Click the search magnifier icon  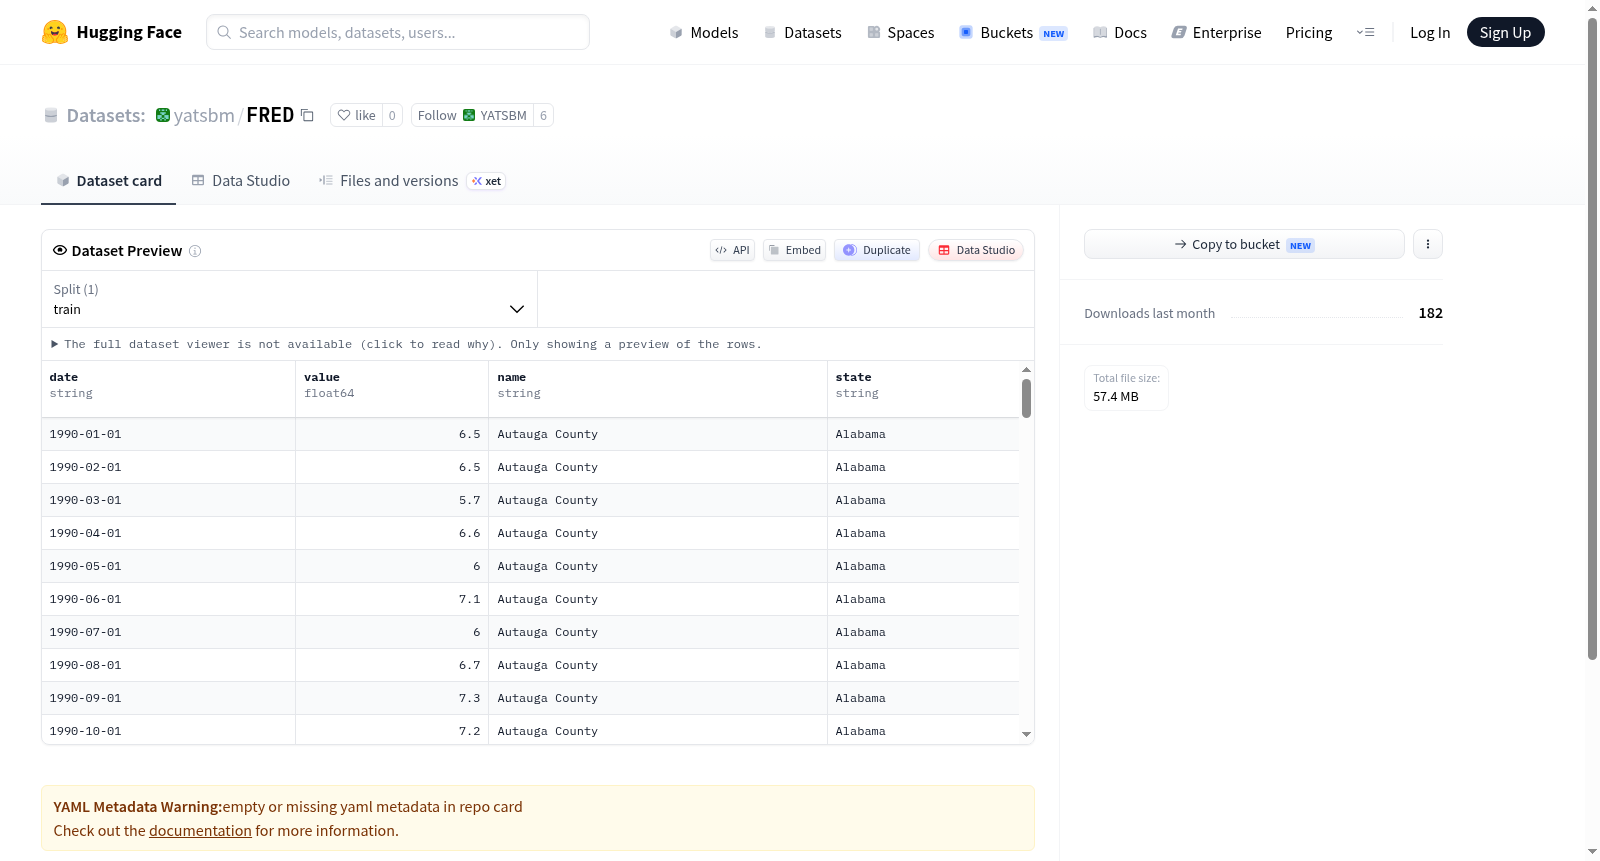(x=224, y=32)
